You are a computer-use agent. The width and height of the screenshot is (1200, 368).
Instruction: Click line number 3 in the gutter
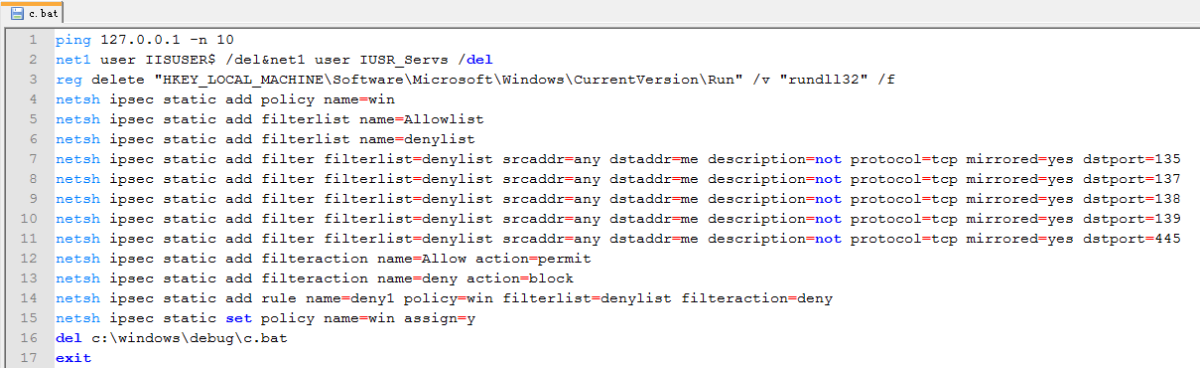tap(33, 80)
